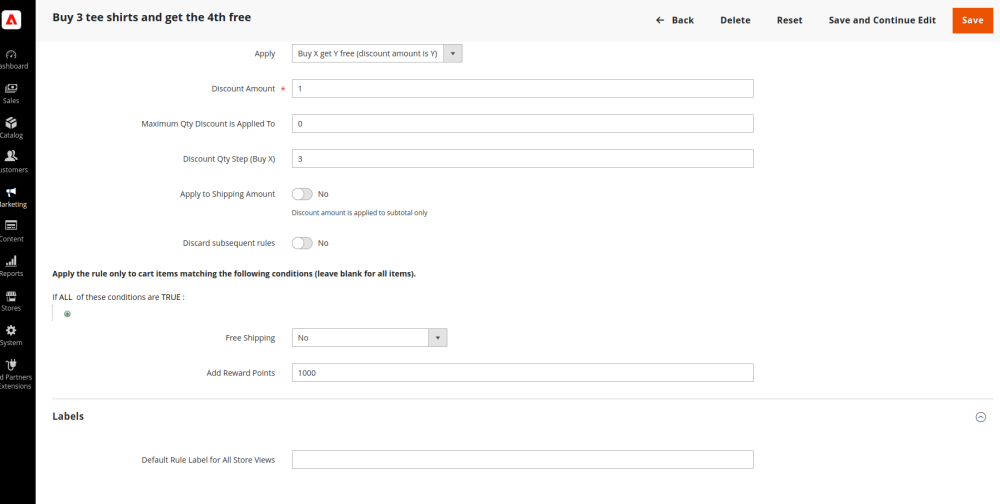The width and height of the screenshot is (1000, 504).
Task: Click the Back button
Action: [x=675, y=20]
